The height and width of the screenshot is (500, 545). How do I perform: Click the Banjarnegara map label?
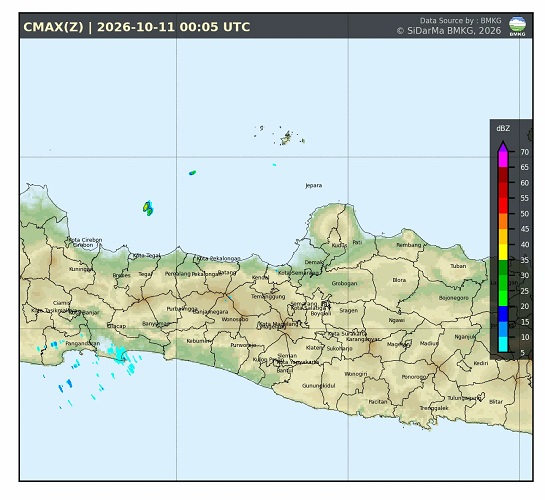coord(210,312)
